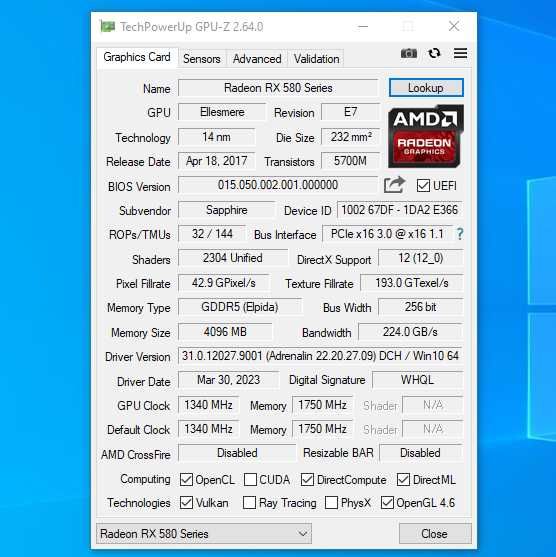Click the DirectX Support value 12 (12_0)
556x557 pixels.
point(421,258)
